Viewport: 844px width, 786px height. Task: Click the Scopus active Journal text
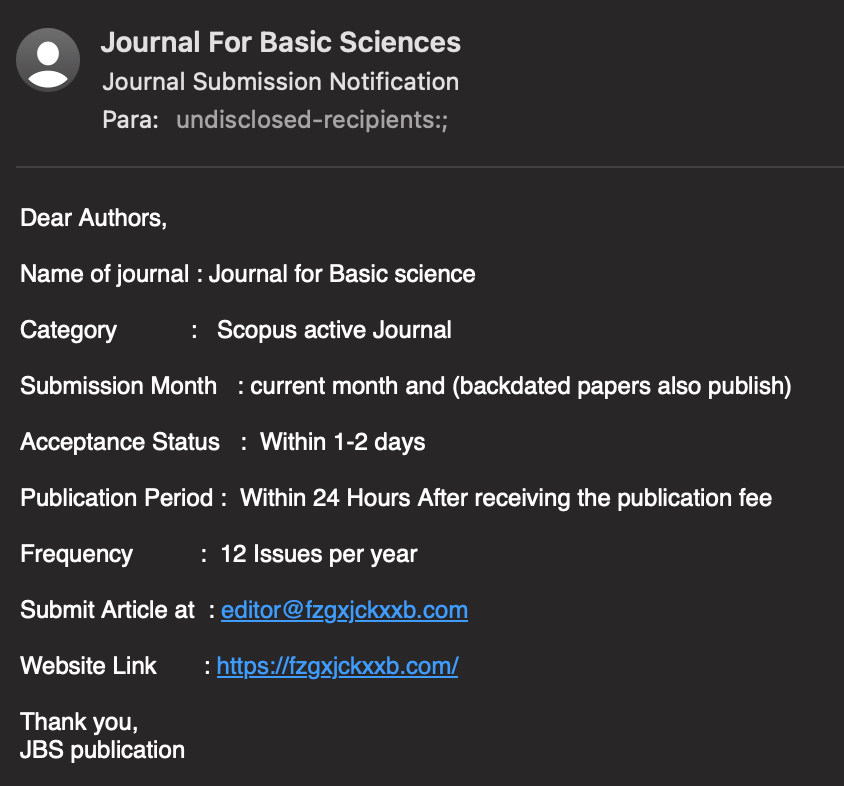334,330
